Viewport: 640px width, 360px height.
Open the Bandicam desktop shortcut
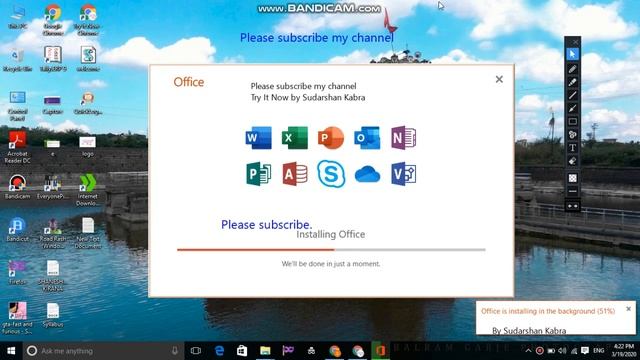[x=17, y=187]
